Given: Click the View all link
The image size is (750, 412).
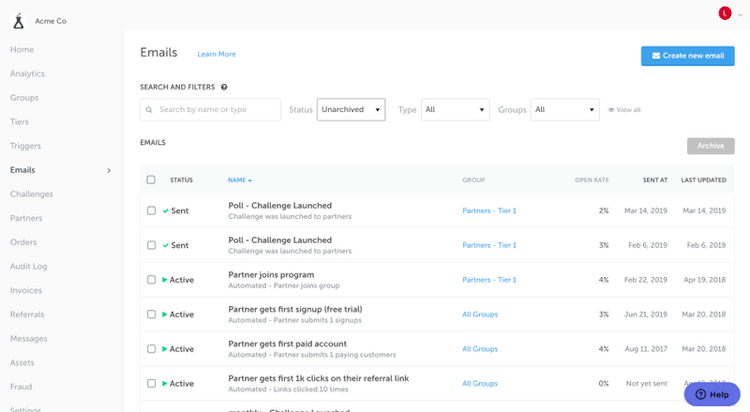Looking at the screenshot, I should pyautogui.click(x=628, y=110).
